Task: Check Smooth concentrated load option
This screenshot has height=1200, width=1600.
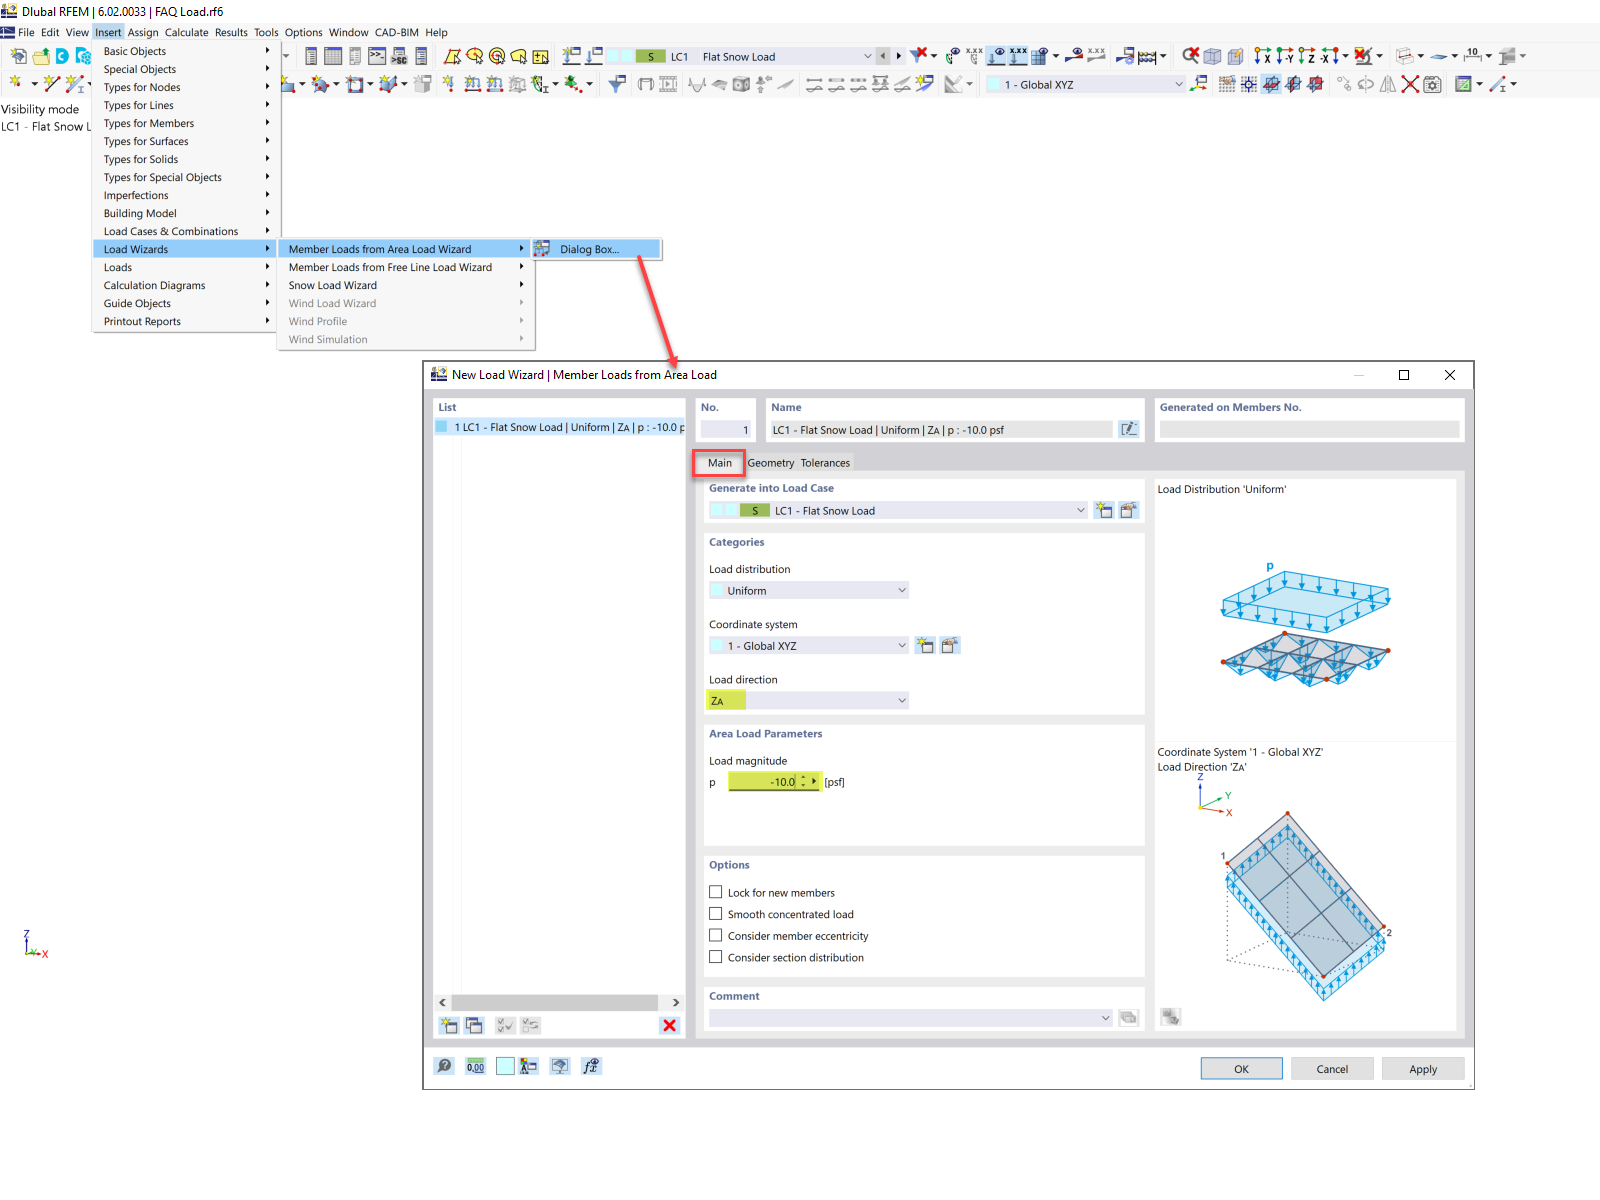Action: pos(716,913)
